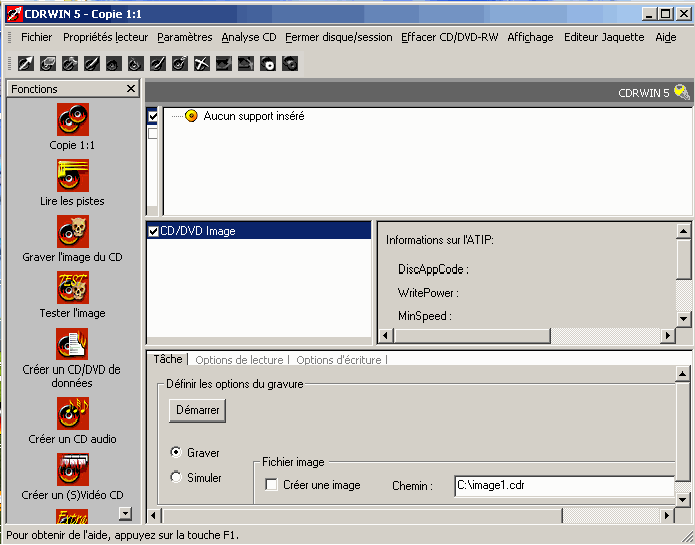Click ATIP info panel scroll-left arrow
Viewport: 695px width, 545px height.
click(x=386, y=335)
